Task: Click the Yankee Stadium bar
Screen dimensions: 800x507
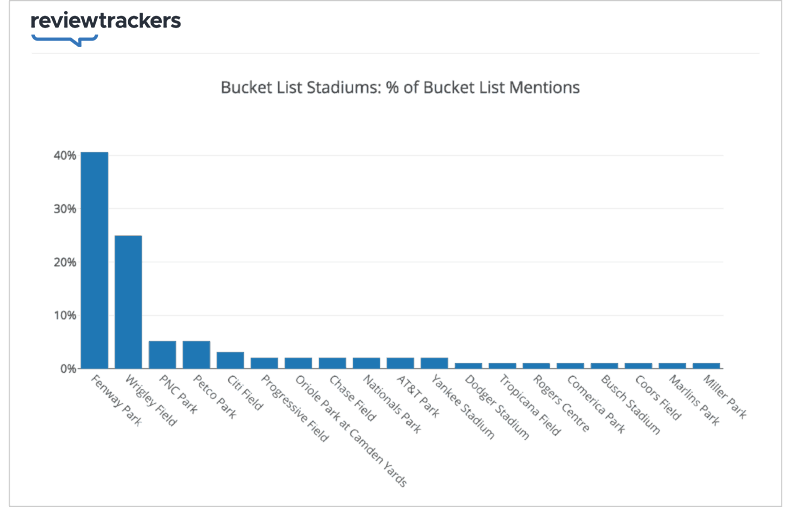Action: [x=434, y=363]
